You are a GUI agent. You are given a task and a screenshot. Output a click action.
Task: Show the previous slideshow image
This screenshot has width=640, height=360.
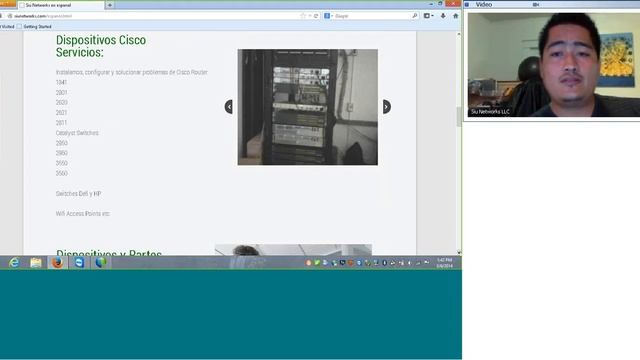(x=229, y=107)
